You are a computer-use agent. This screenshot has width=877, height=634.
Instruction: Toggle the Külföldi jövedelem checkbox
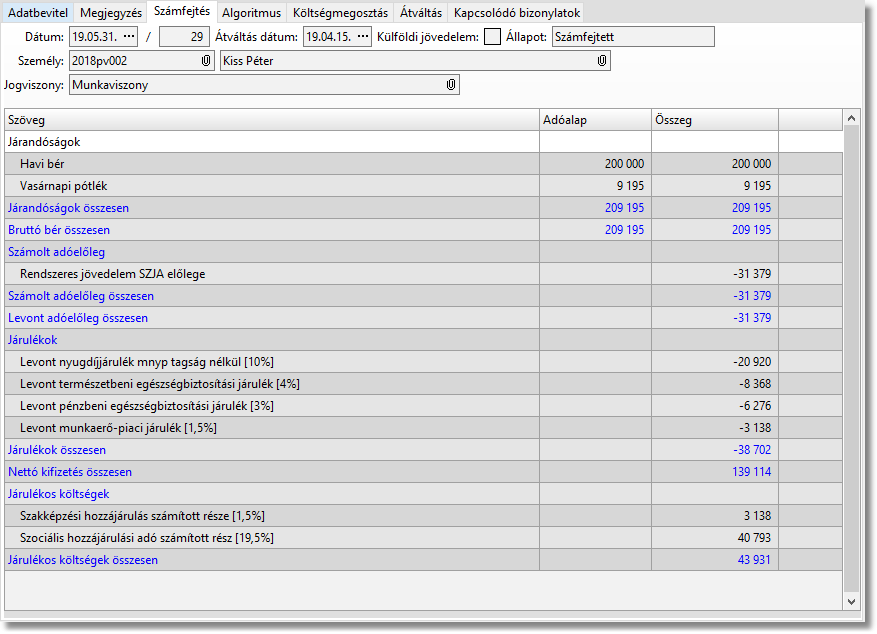(x=492, y=37)
